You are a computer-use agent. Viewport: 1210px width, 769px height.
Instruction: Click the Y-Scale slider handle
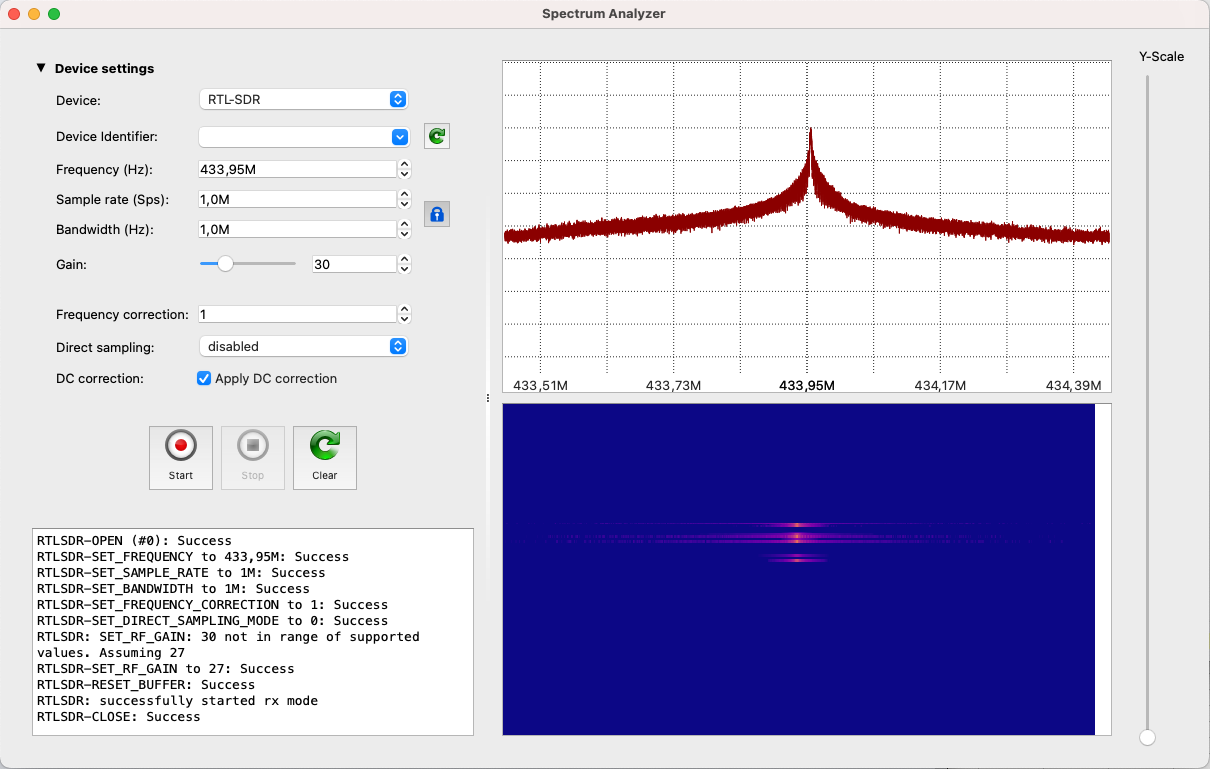1147,738
